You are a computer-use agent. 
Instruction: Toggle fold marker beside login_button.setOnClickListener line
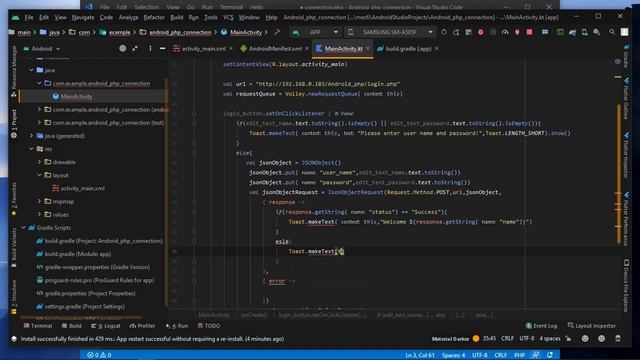click(x=194, y=113)
